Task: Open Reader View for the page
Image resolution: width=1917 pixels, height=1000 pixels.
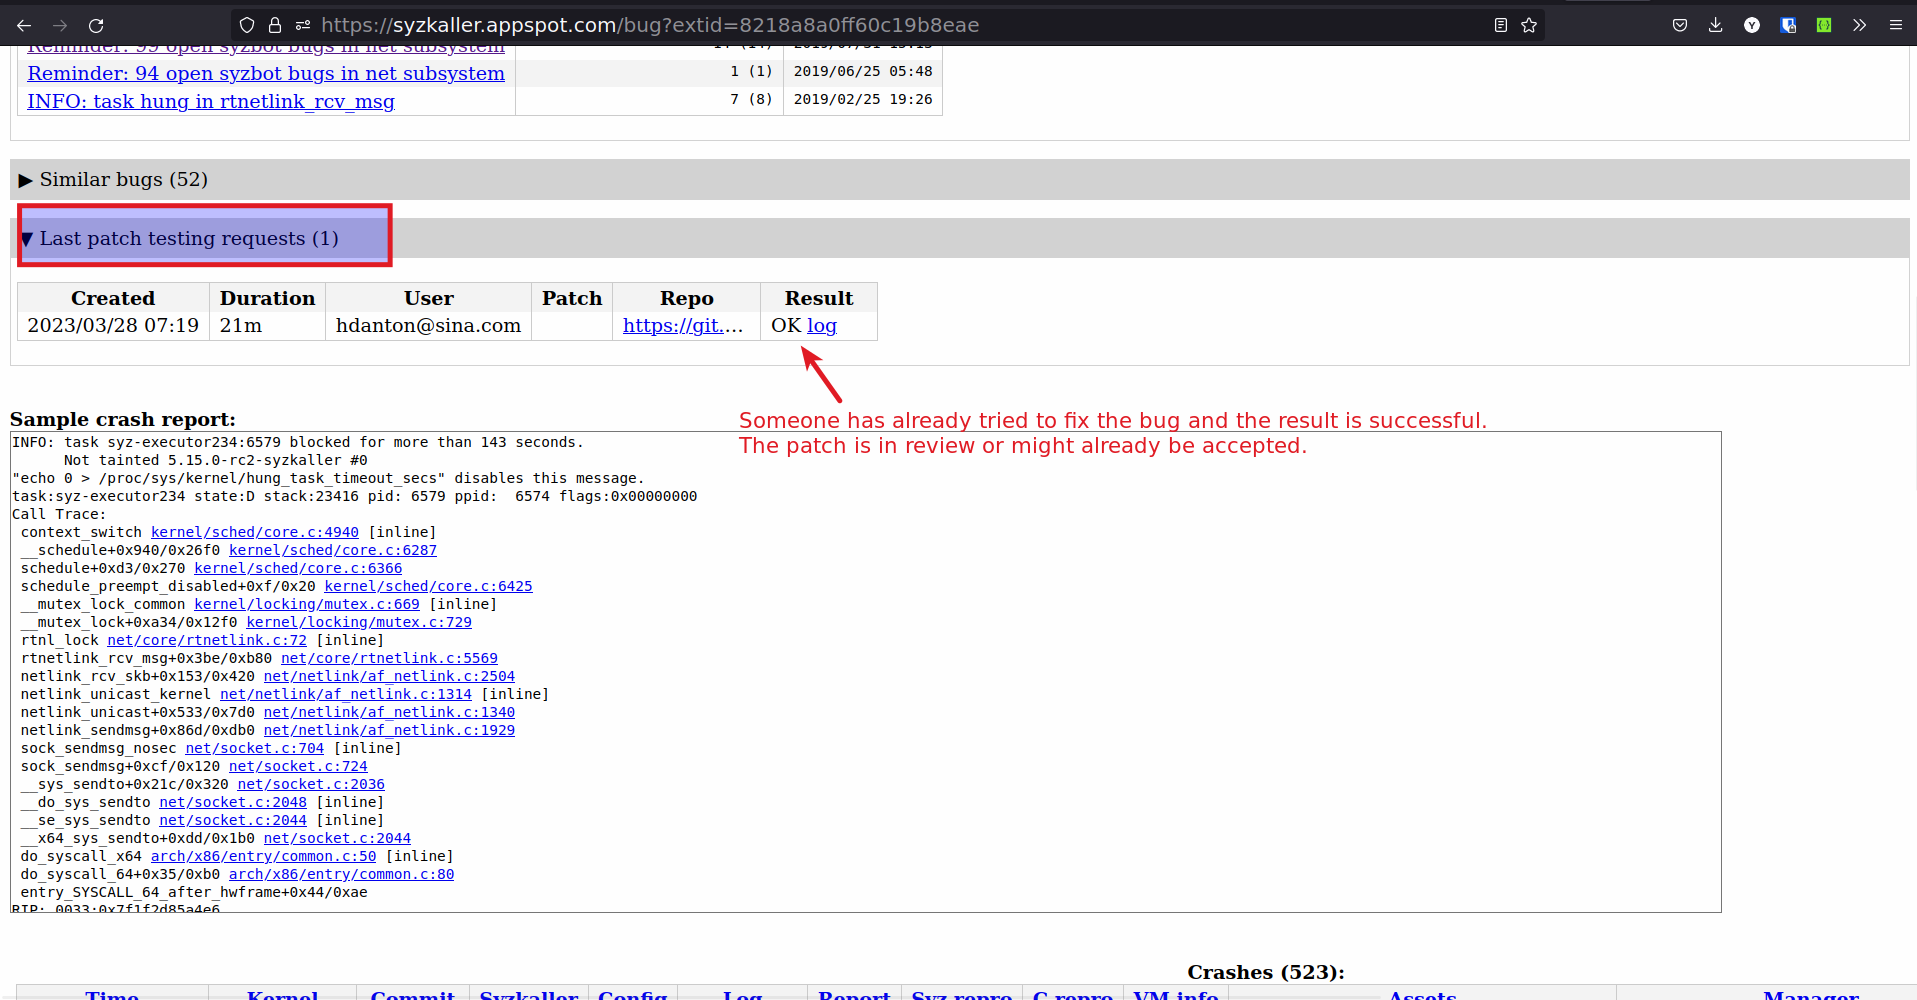Action: point(1500,25)
